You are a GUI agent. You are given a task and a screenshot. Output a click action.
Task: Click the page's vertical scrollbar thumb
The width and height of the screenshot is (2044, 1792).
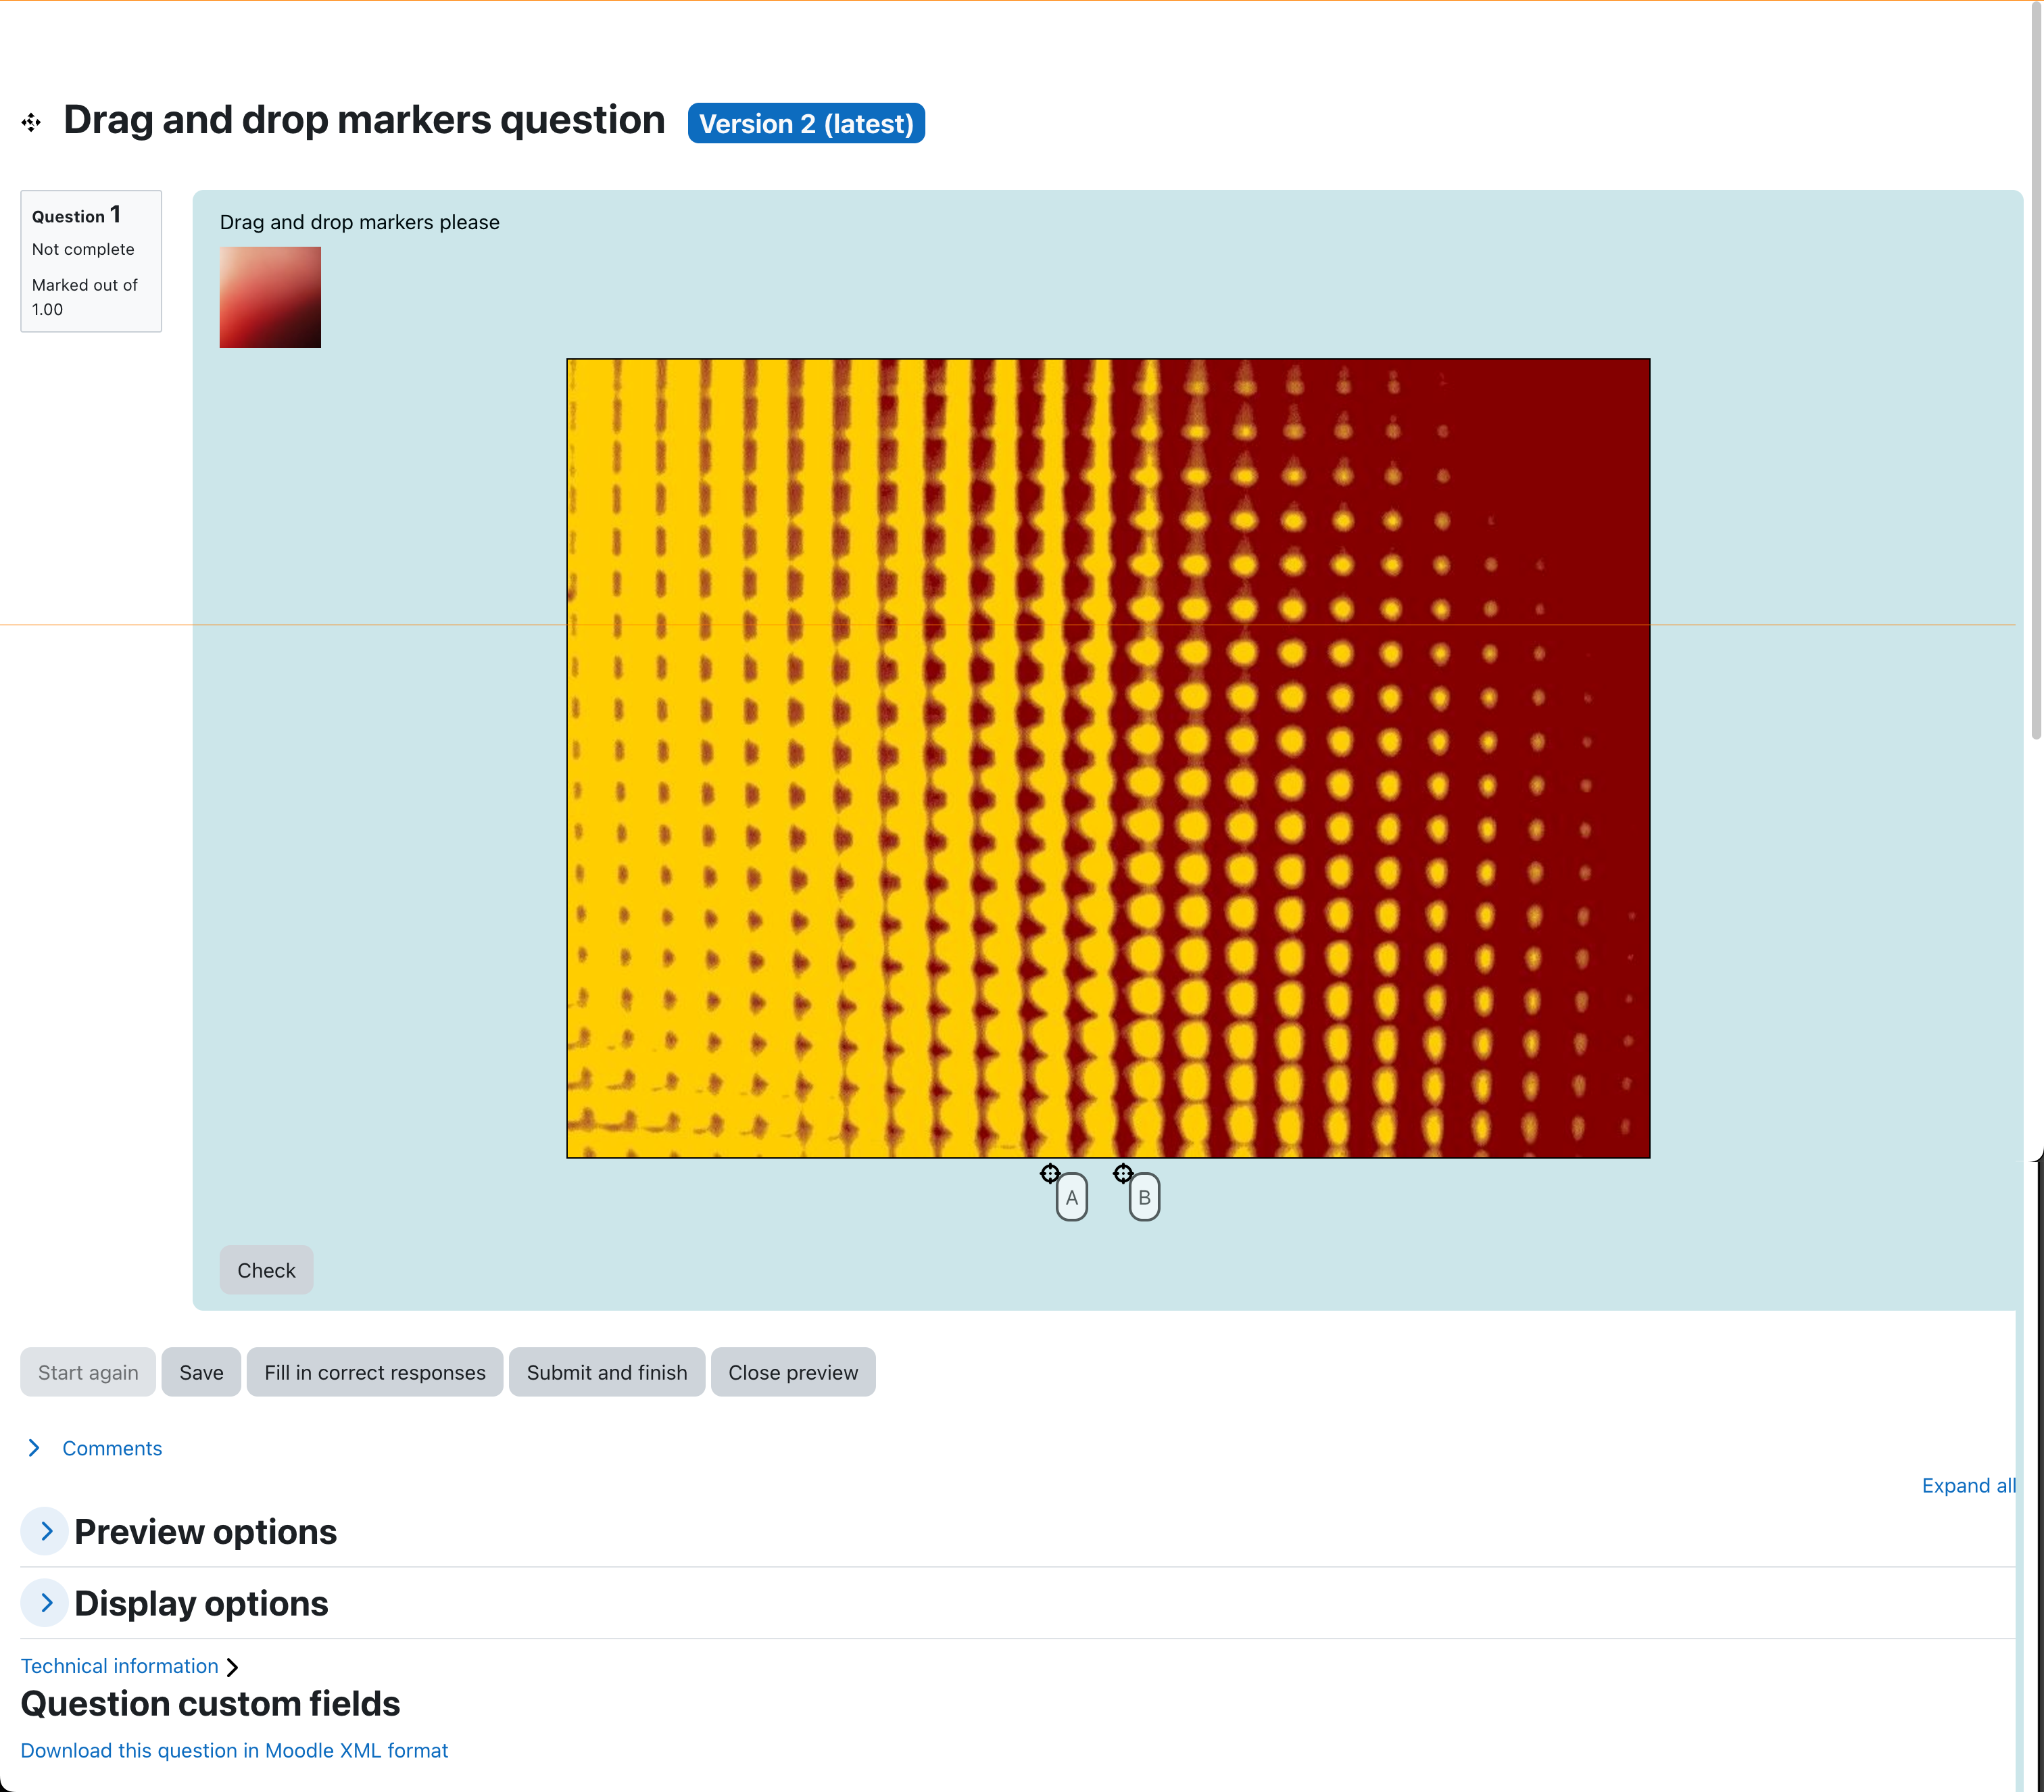(2036, 370)
